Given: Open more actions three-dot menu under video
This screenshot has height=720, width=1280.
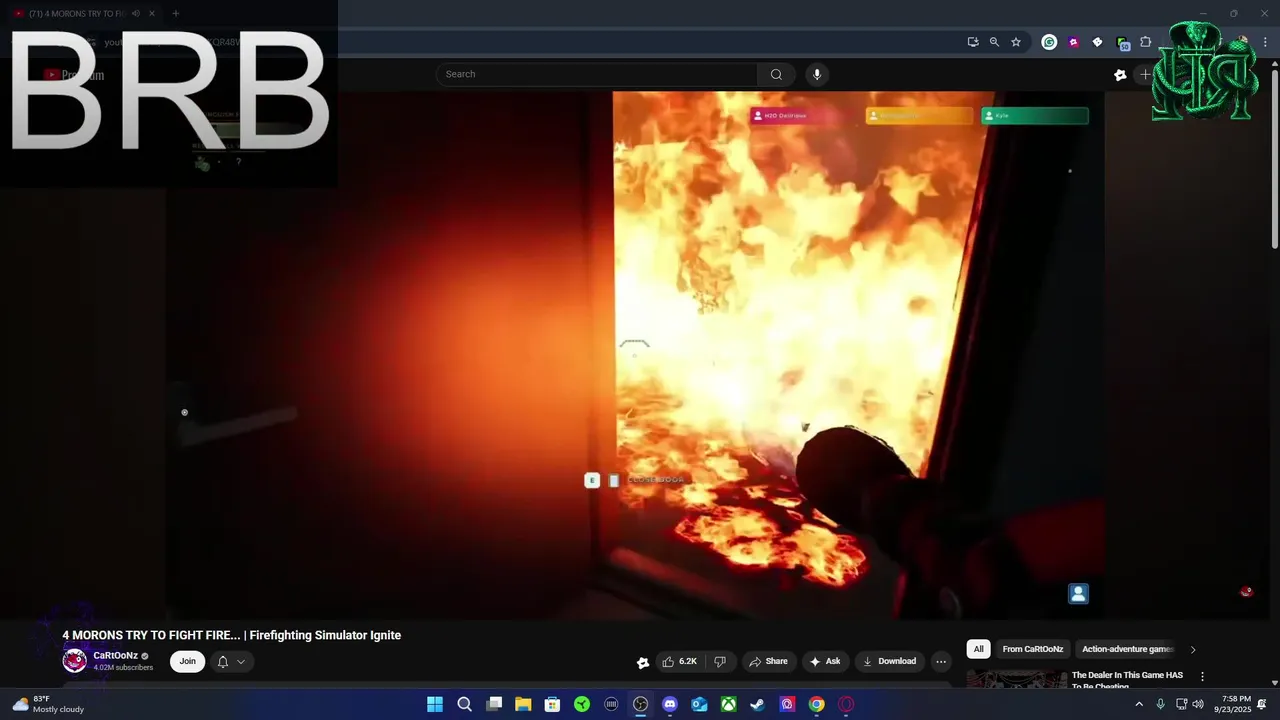Looking at the screenshot, I should (x=940, y=661).
